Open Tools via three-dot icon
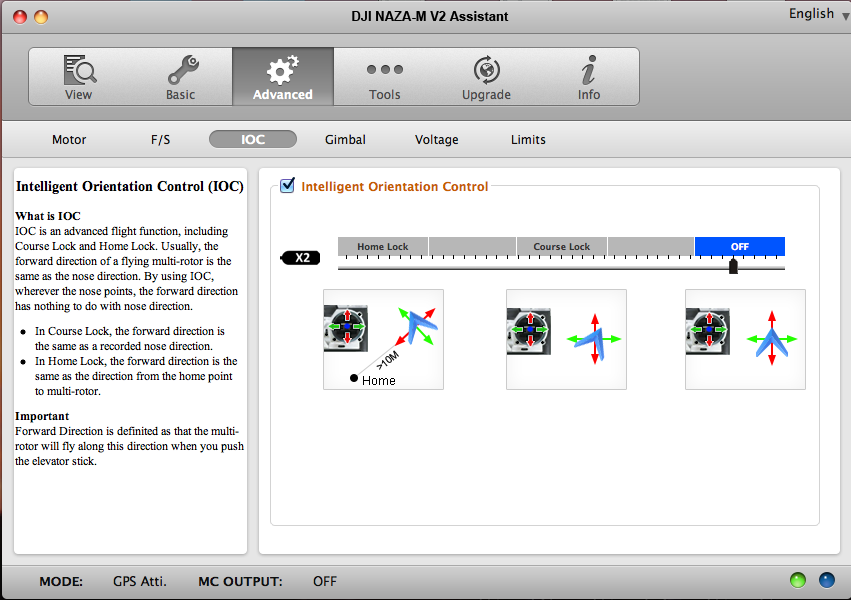 385,69
